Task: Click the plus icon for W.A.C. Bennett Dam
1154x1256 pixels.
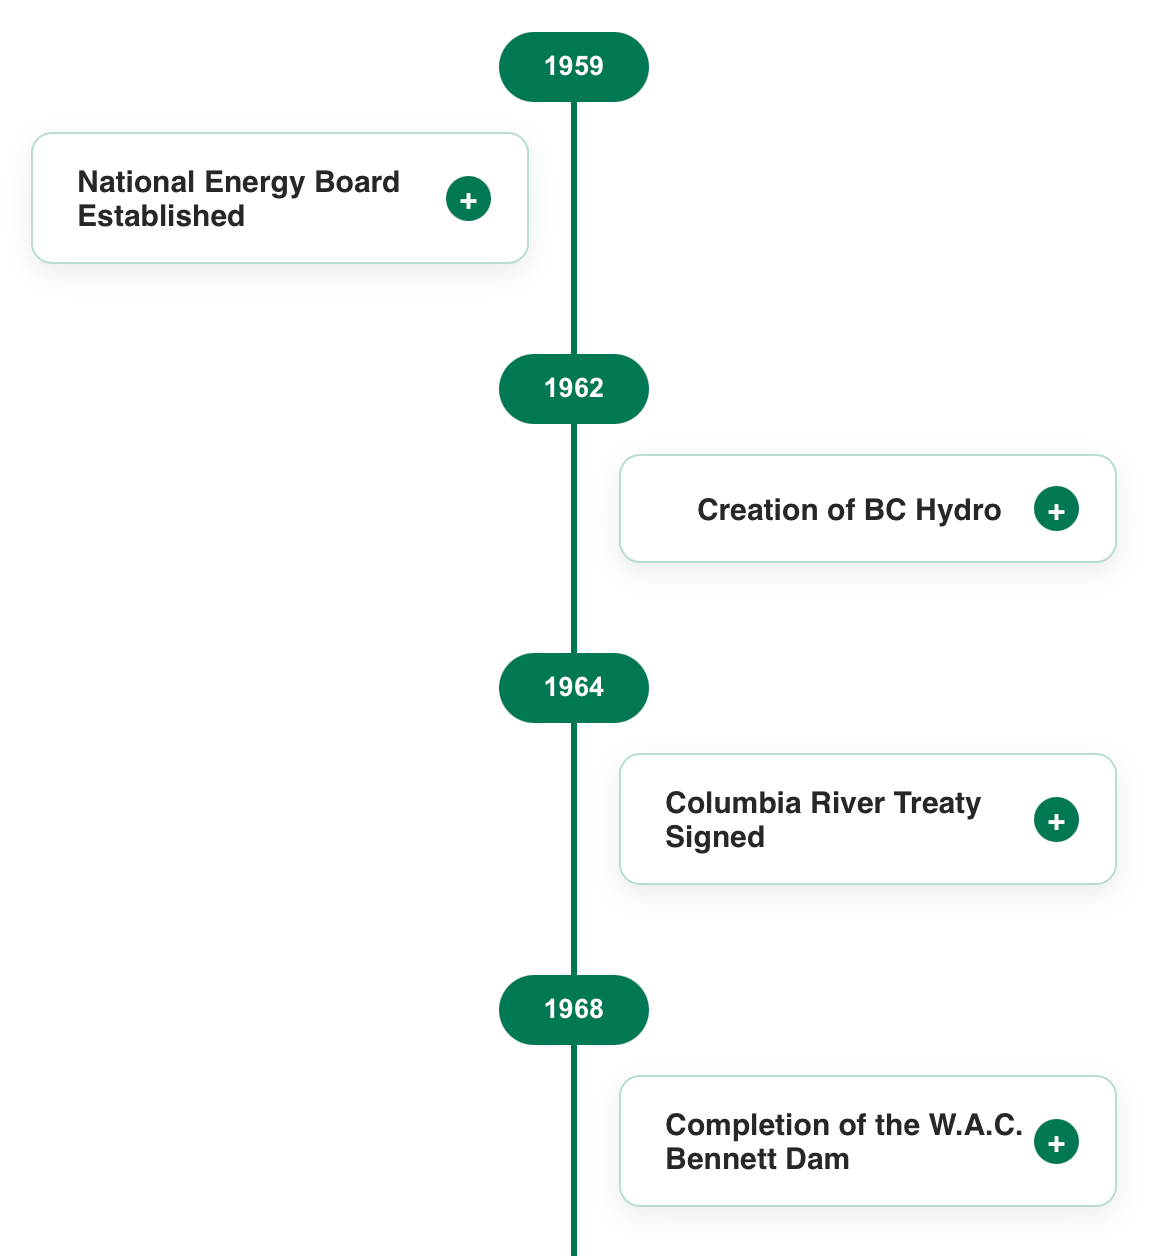Action: pyautogui.click(x=1056, y=1143)
